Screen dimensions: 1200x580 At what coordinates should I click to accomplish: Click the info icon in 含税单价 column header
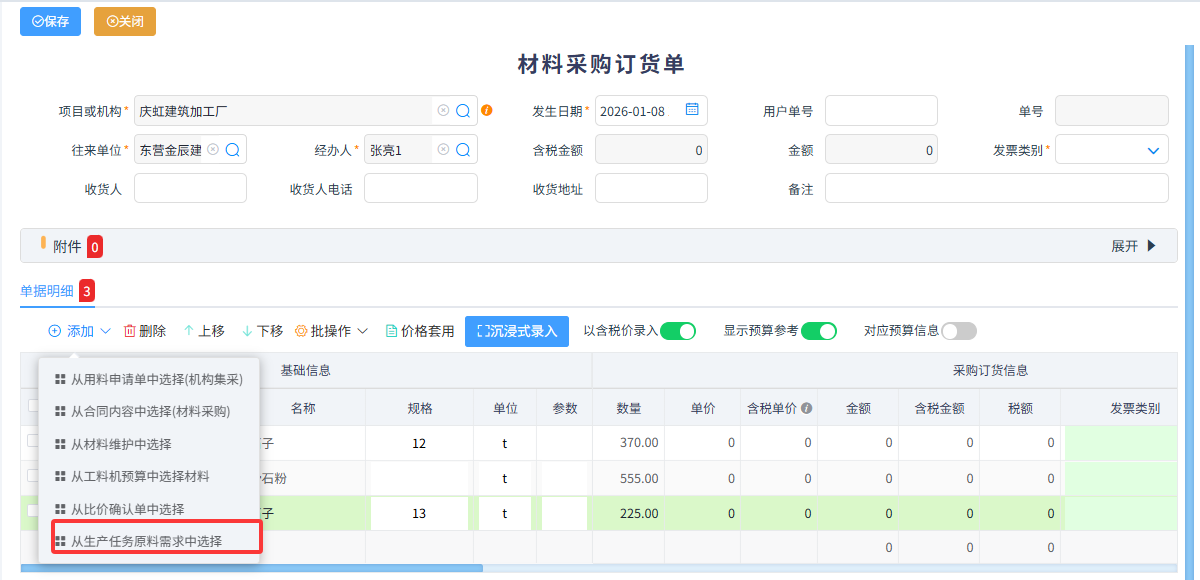coord(807,408)
